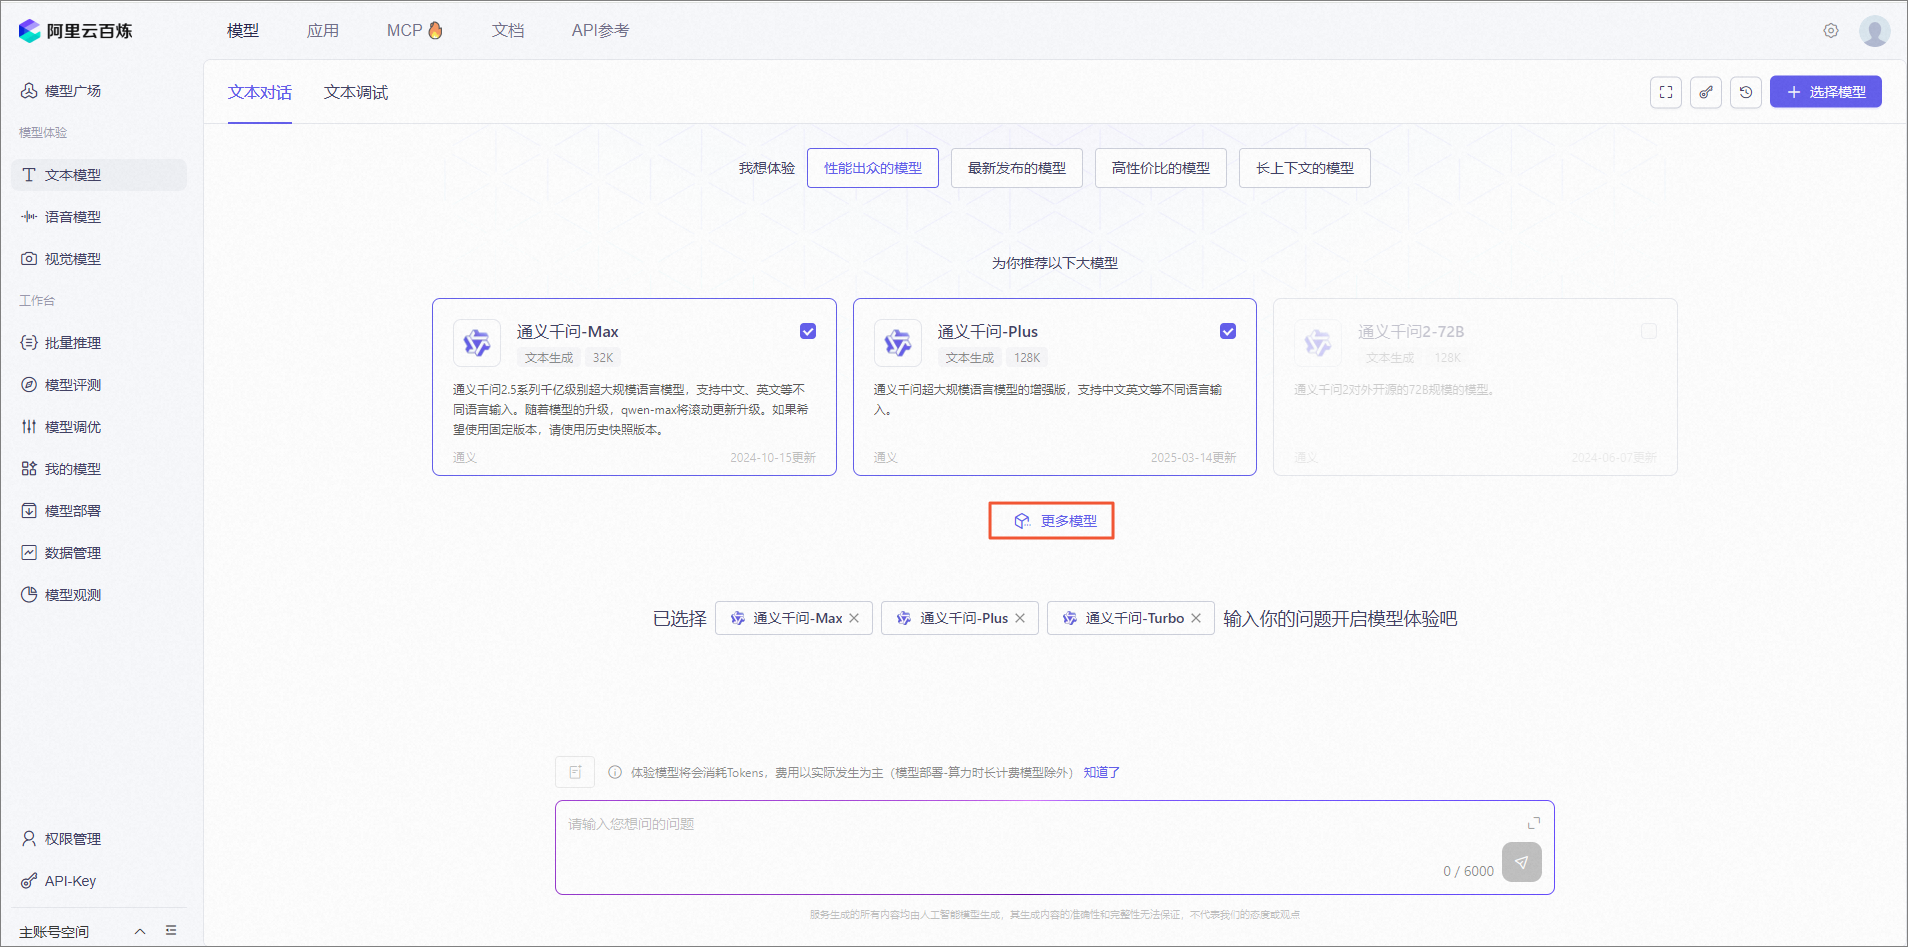Click the 更多模型 button

coord(1052,521)
